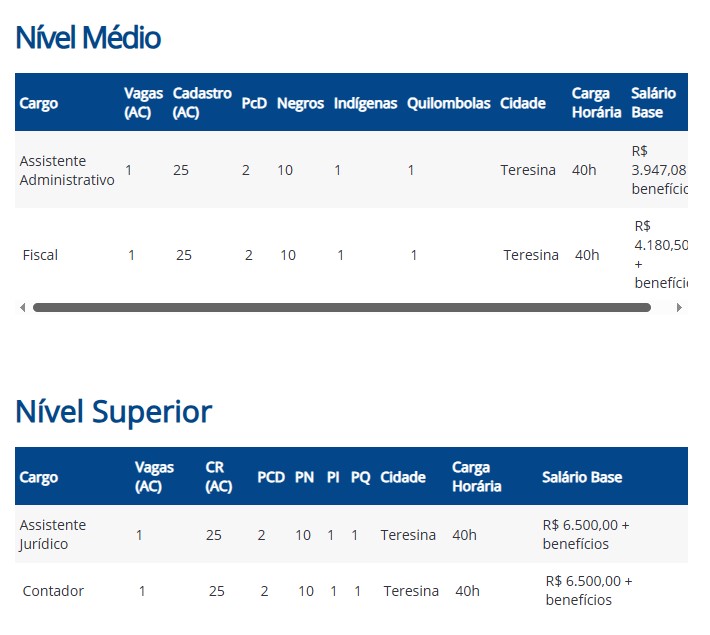This screenshot has height=635, width=710.
Task: Click the Assistente Jurídico cargo cell
Action: click(53, 535)
